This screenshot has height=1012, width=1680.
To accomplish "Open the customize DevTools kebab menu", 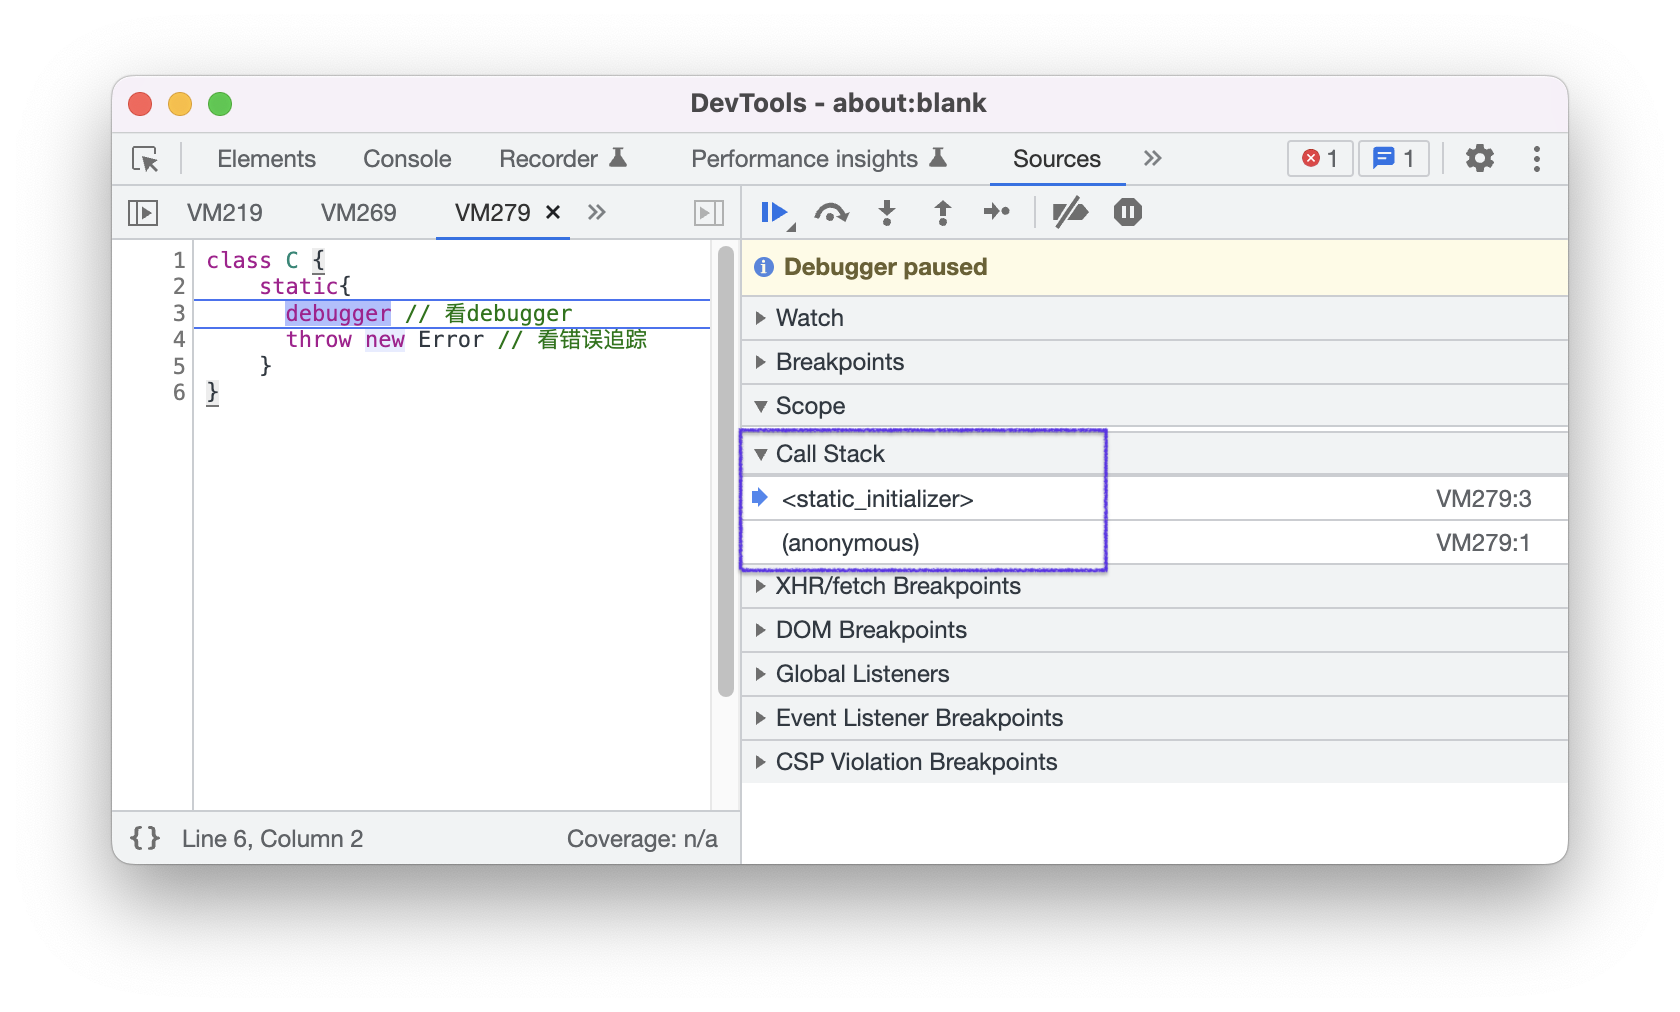I will 1536,158.
